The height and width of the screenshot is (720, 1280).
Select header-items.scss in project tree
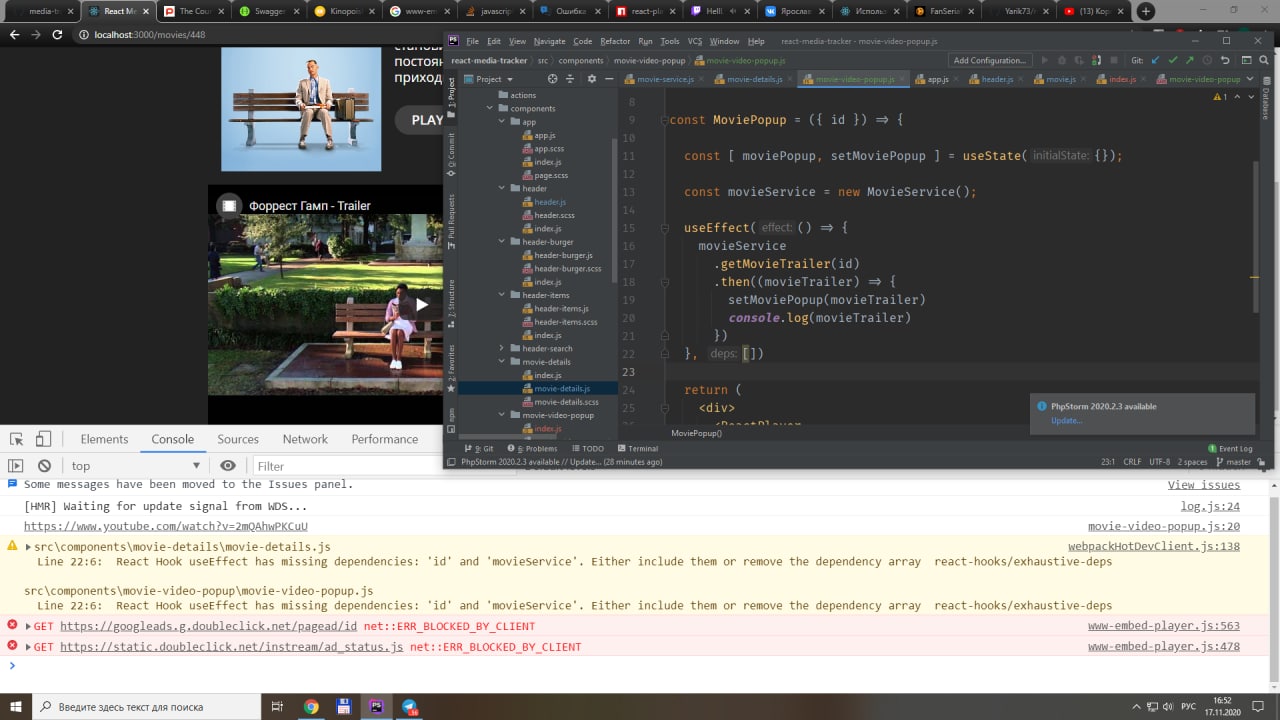tap(560, 322)
